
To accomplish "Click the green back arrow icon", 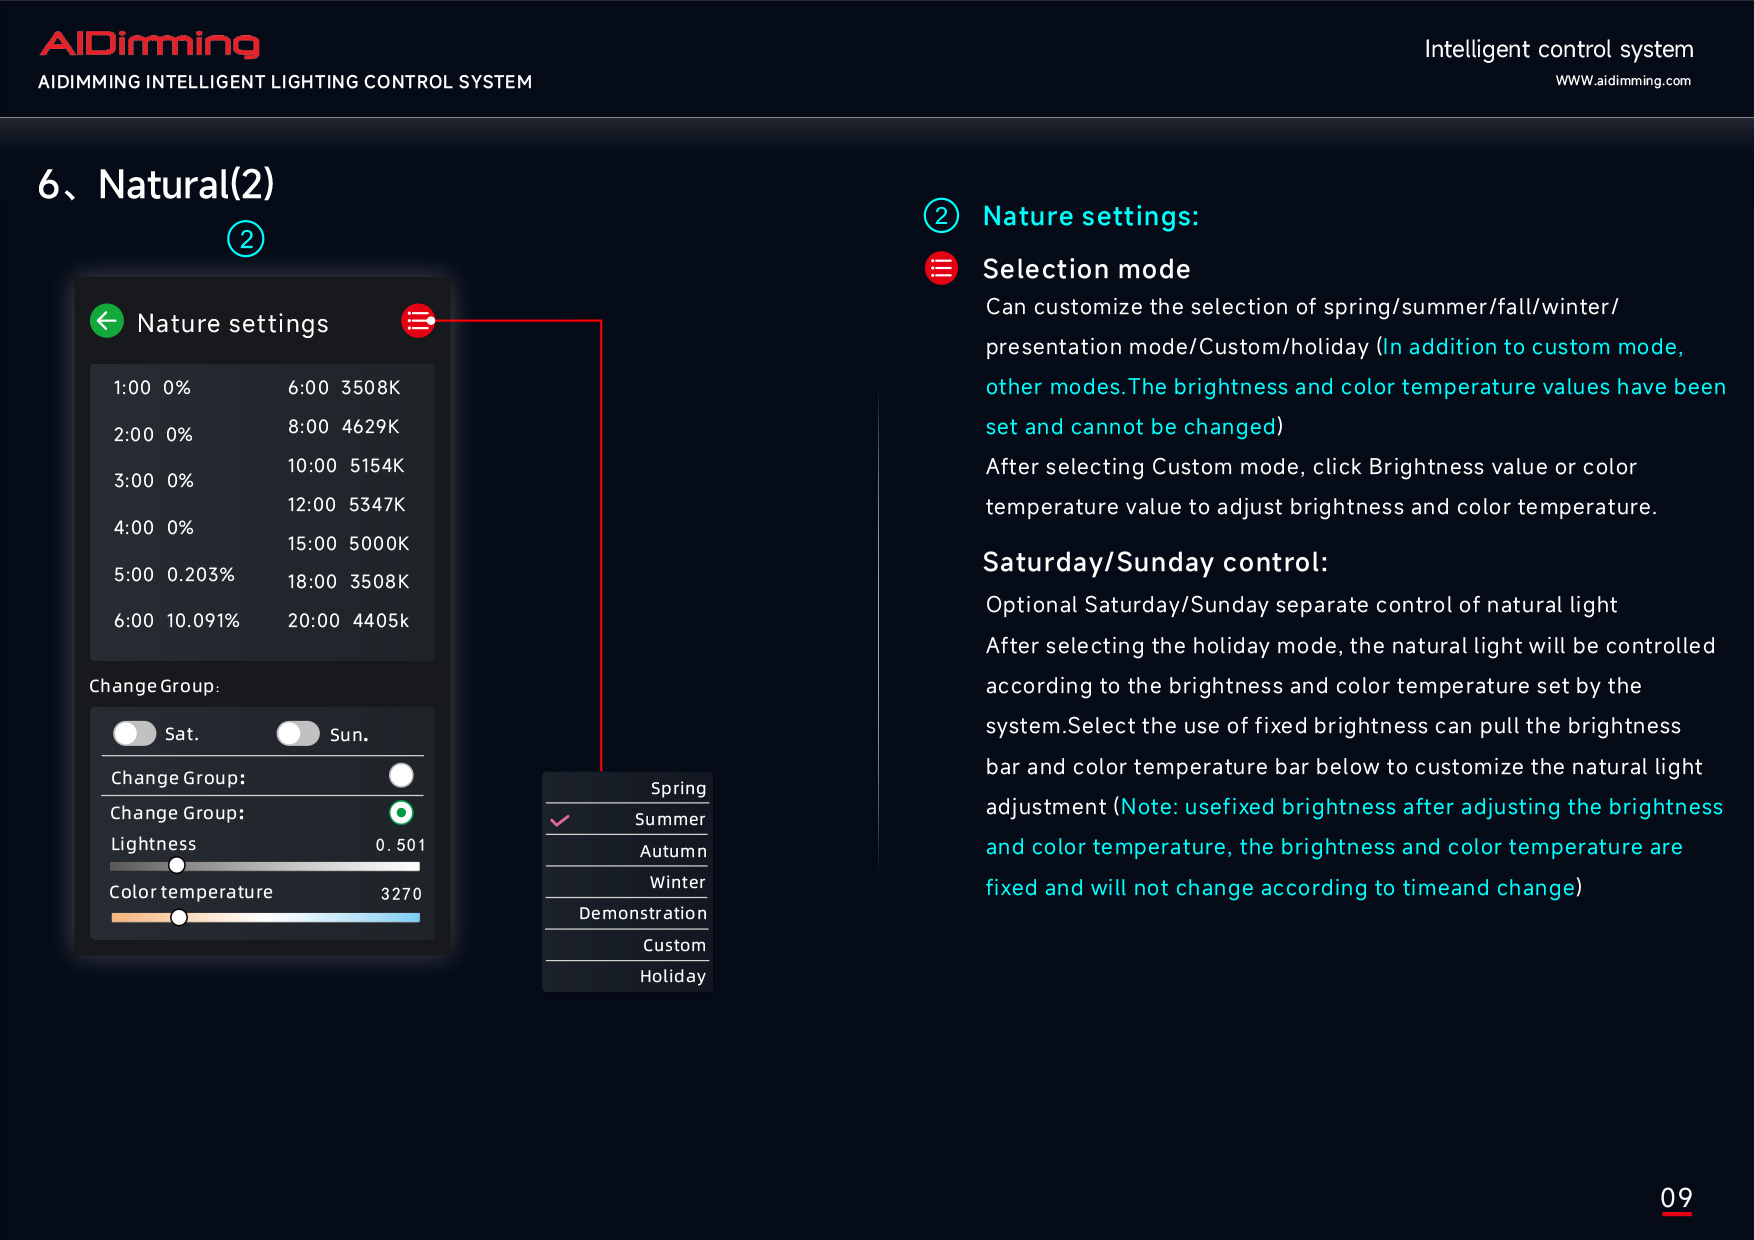I will point(107,321).
